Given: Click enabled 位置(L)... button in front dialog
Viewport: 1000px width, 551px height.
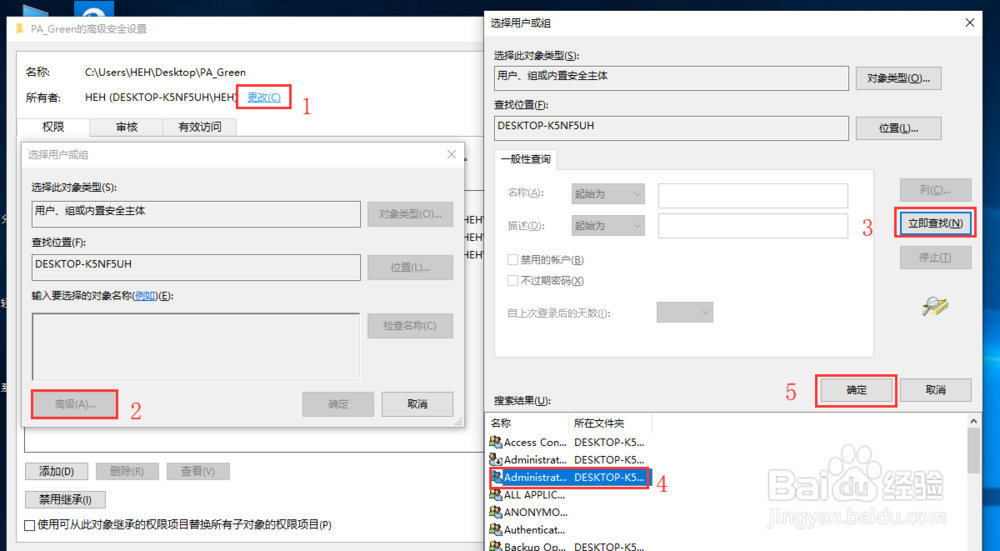Looking at the screenshot, I should click(x=898, y=128).
